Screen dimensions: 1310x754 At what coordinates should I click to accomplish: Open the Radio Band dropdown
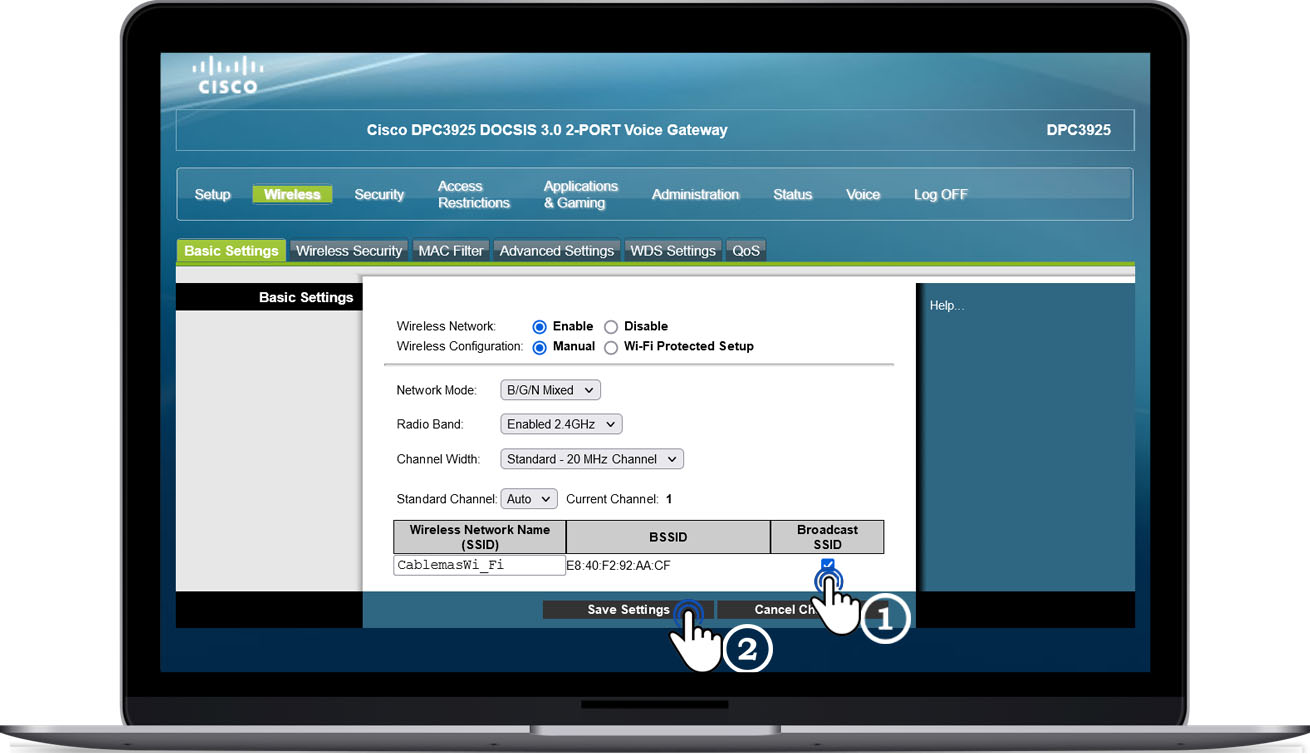561,424
